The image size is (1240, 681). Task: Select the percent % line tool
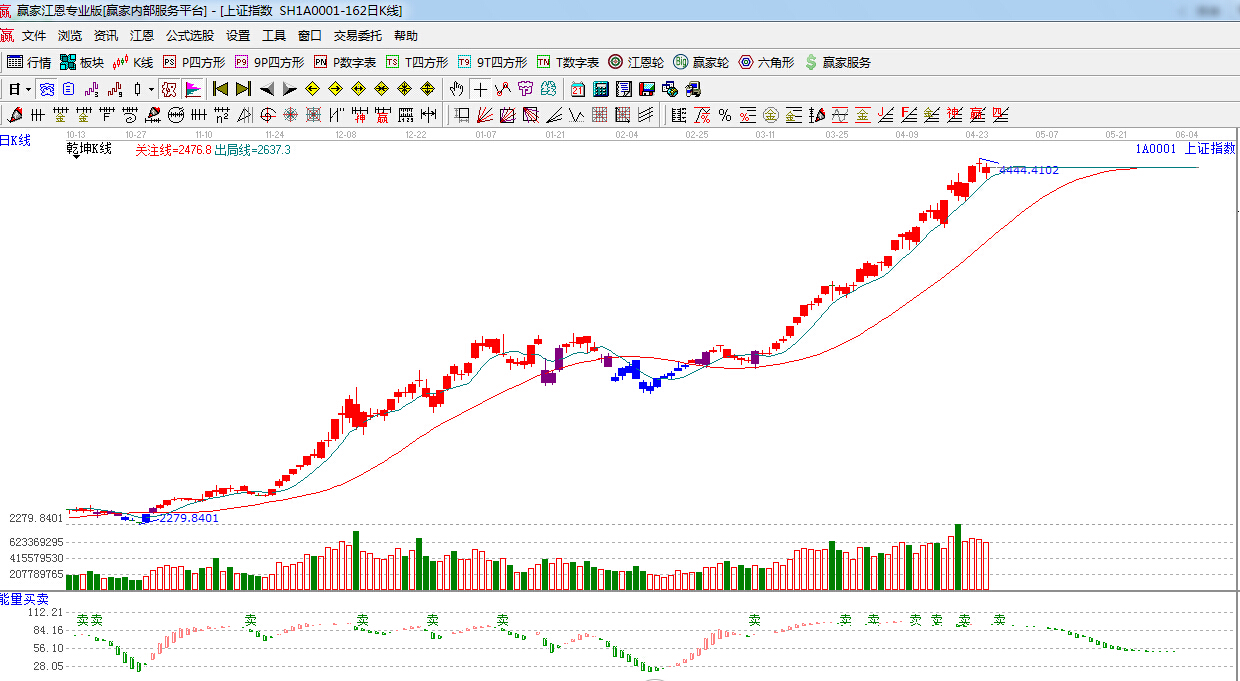pos(725,114)
